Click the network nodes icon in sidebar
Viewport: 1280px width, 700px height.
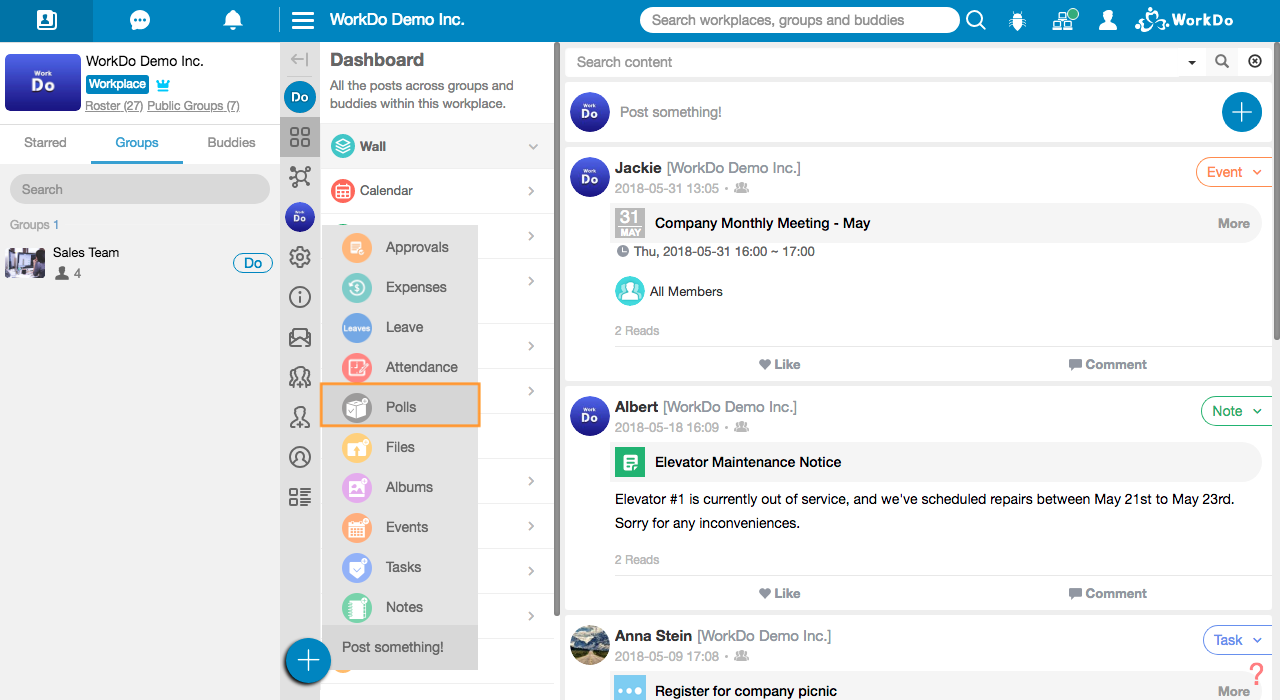300,177
